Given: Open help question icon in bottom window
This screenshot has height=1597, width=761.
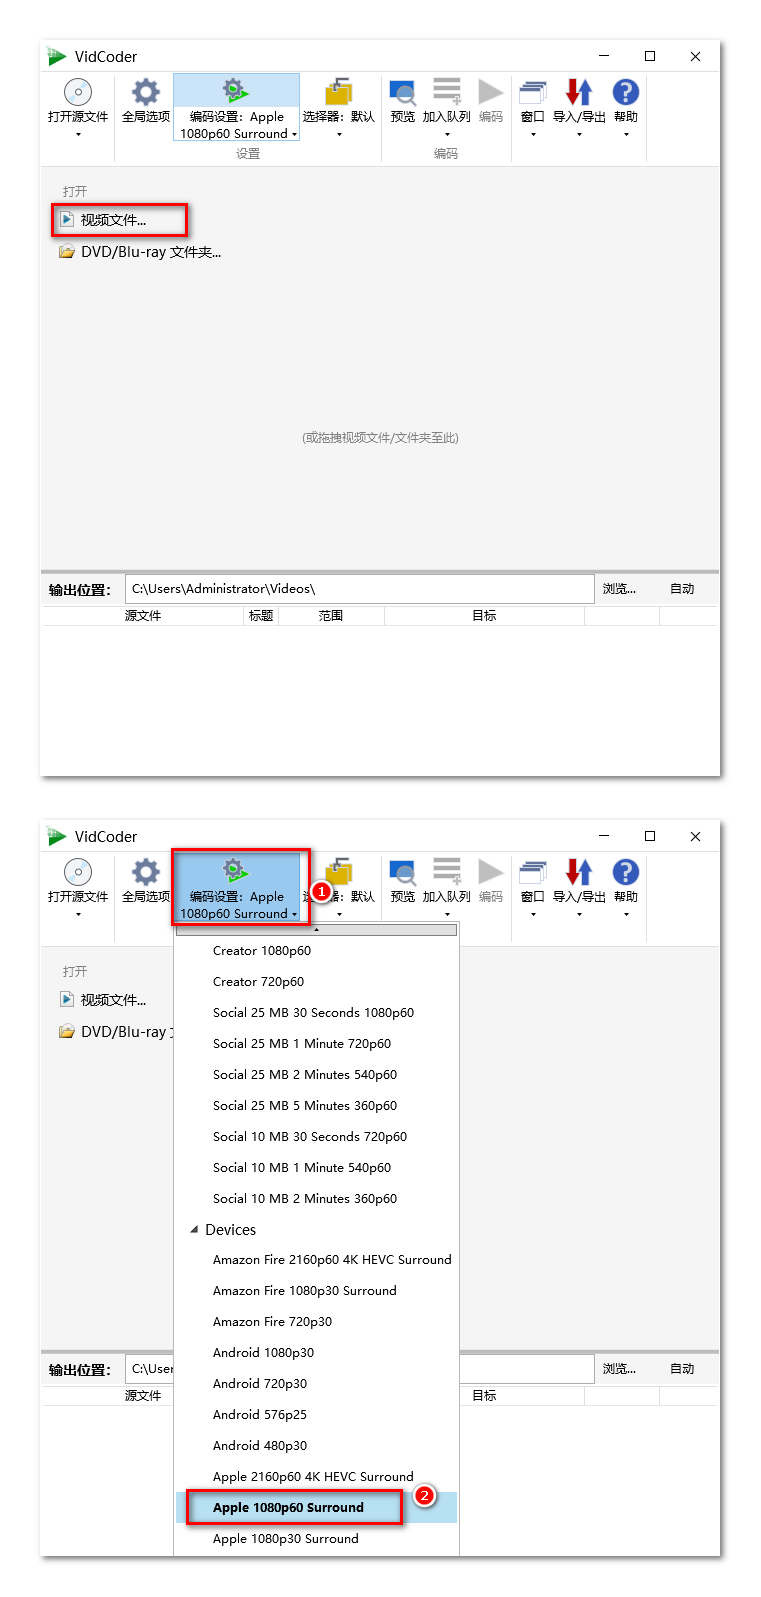Looking at the screenshot, I should pos(626,872).
